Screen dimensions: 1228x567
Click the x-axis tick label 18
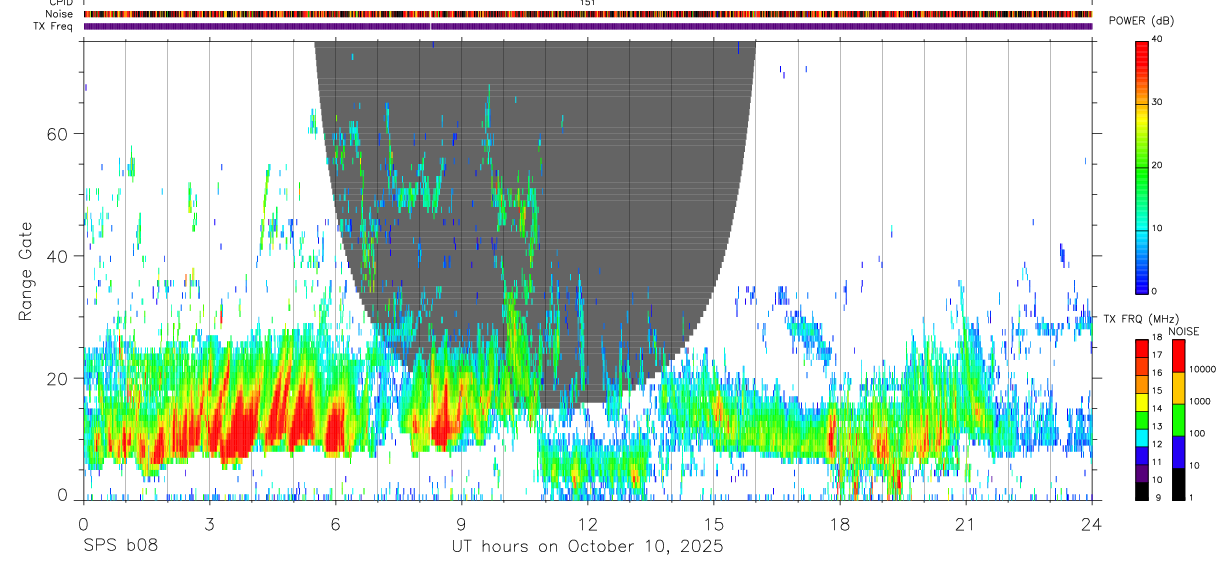tap(839, 524)
